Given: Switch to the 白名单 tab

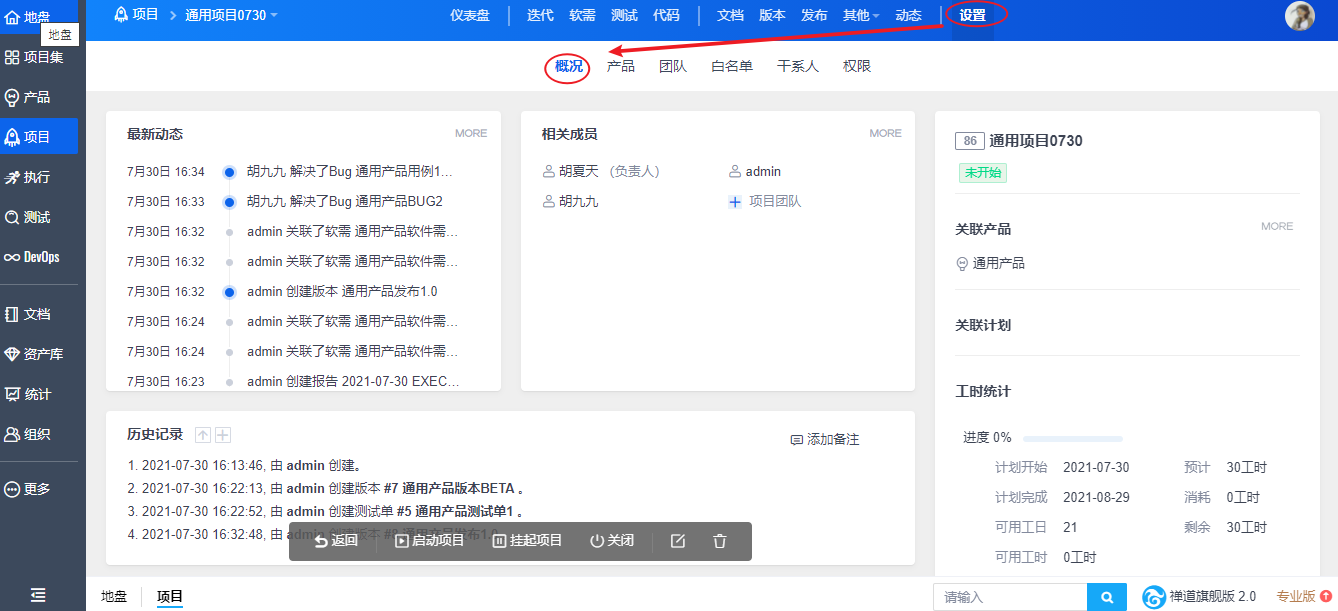Looking at the screenshot, I should [732, 66].
